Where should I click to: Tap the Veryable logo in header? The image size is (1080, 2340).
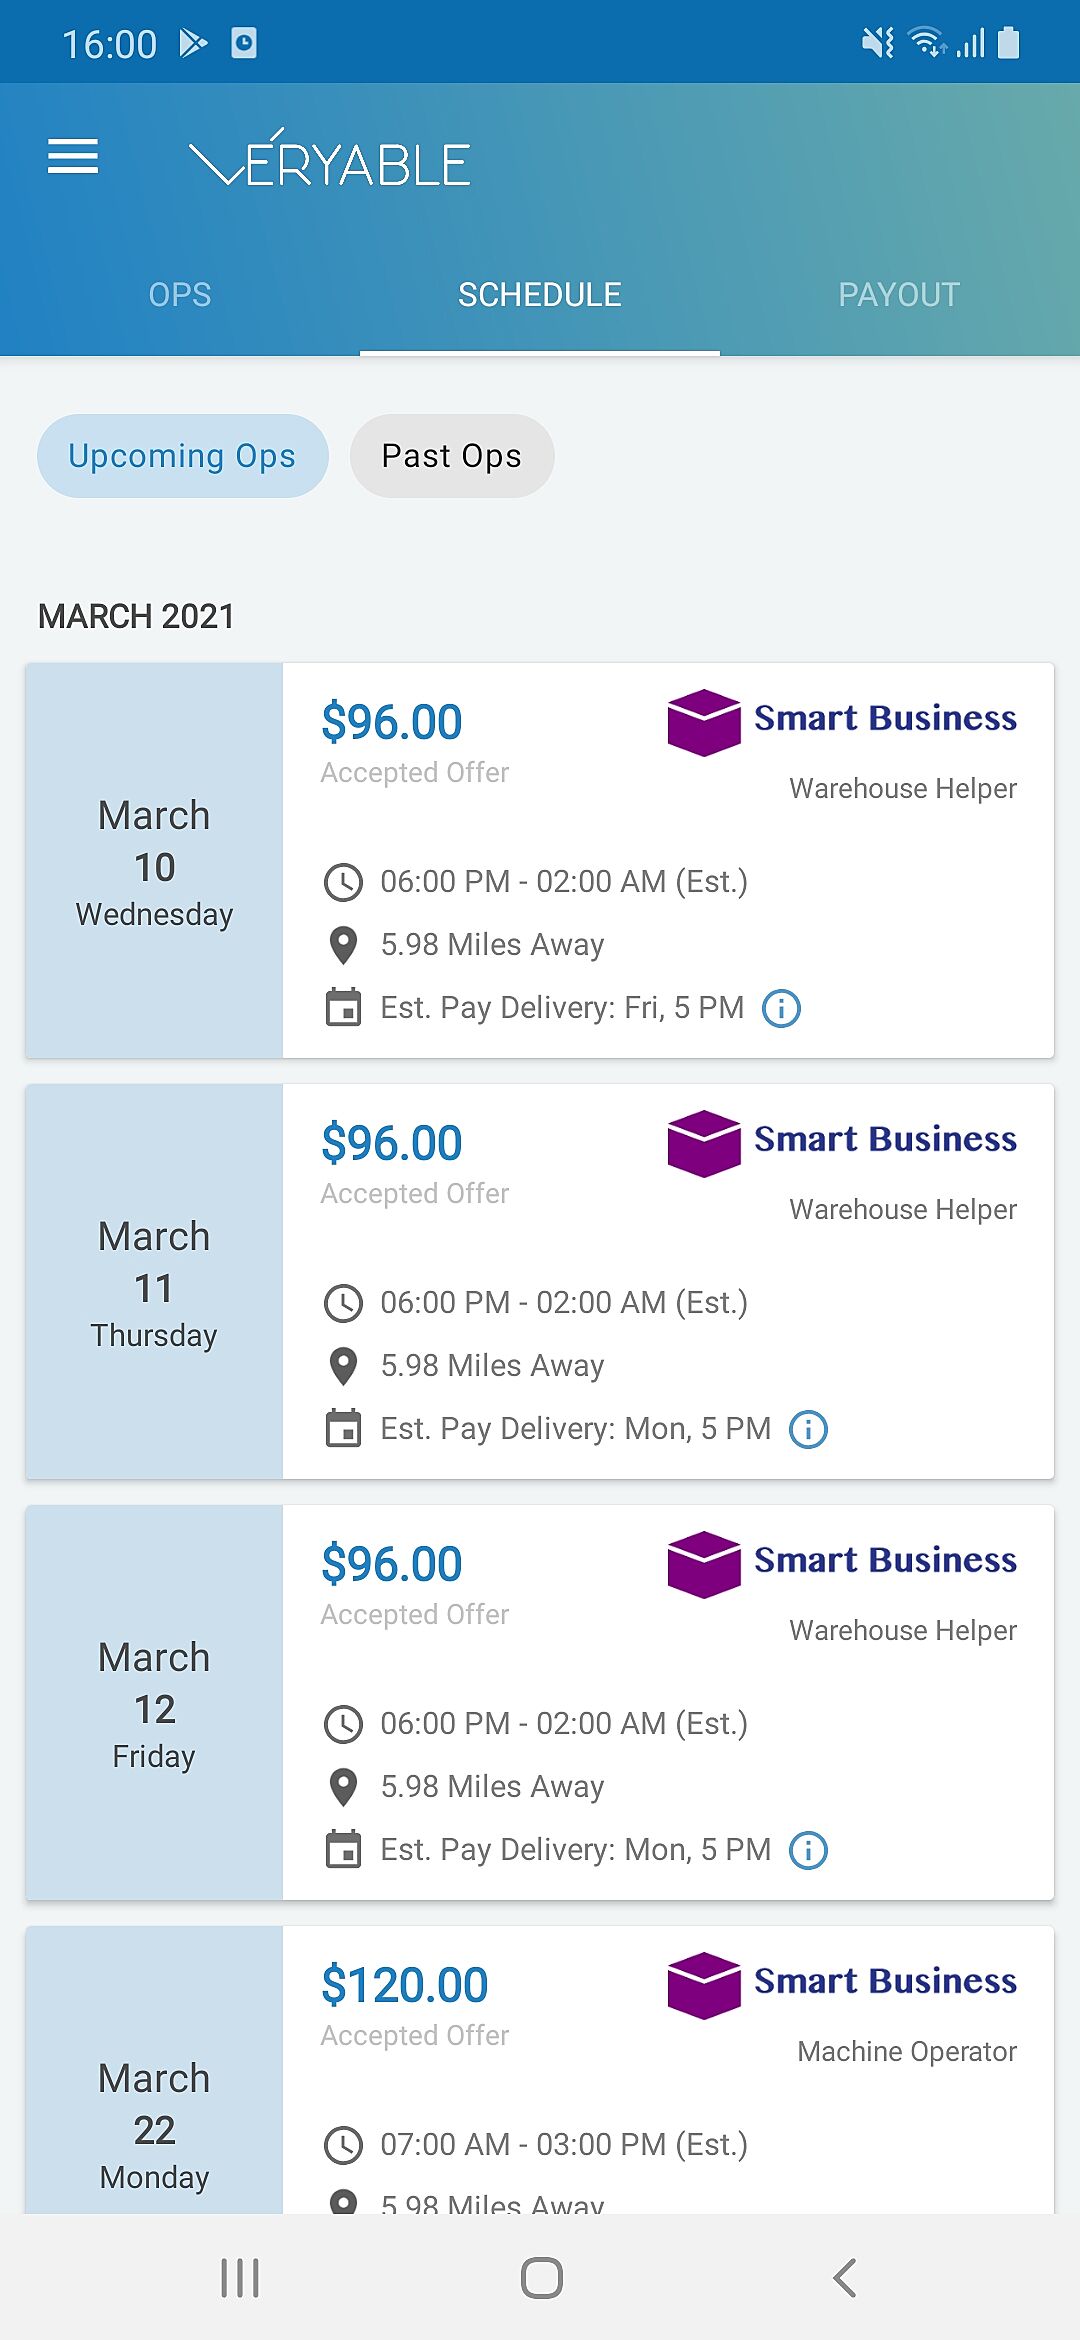click(329, 158)
